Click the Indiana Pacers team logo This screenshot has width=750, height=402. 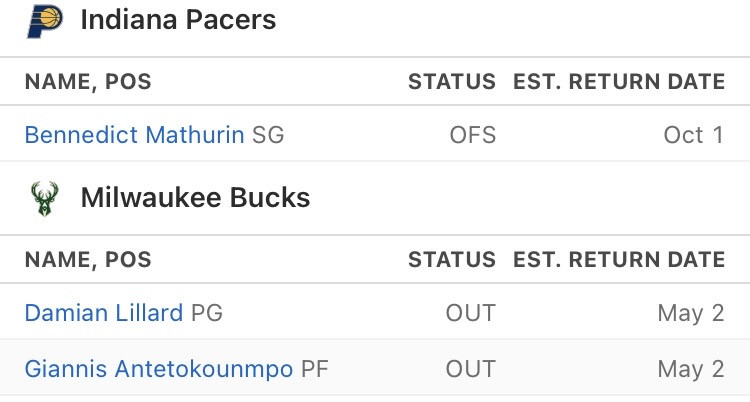tap(44, 21)
